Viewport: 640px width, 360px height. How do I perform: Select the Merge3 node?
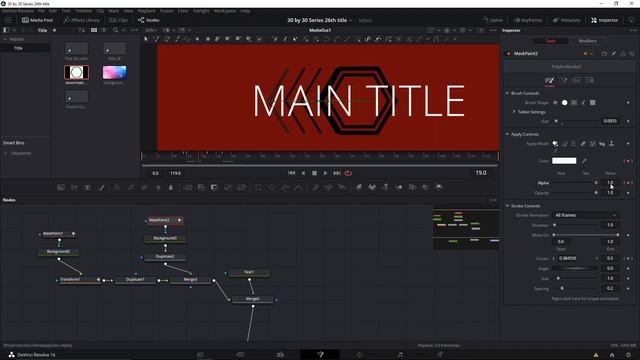[x=191, y=280]
